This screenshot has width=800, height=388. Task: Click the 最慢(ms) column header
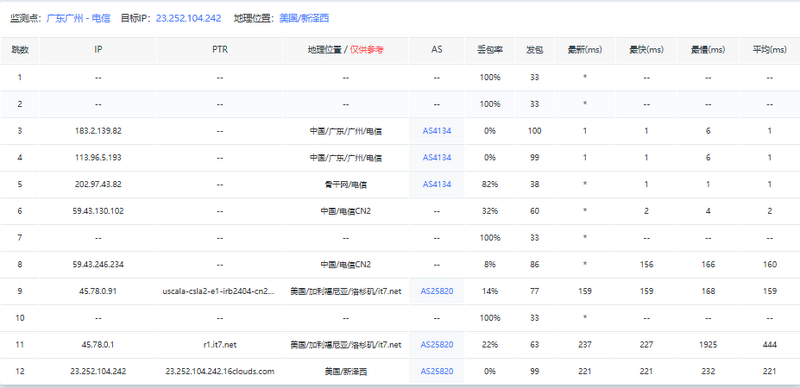coord(708,50)
